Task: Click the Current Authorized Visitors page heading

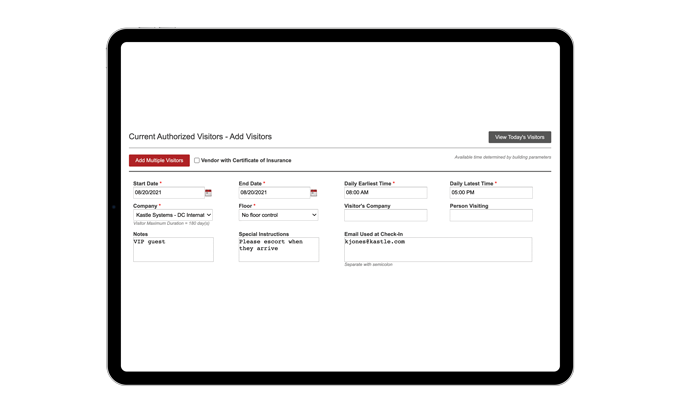Action: 200,136
